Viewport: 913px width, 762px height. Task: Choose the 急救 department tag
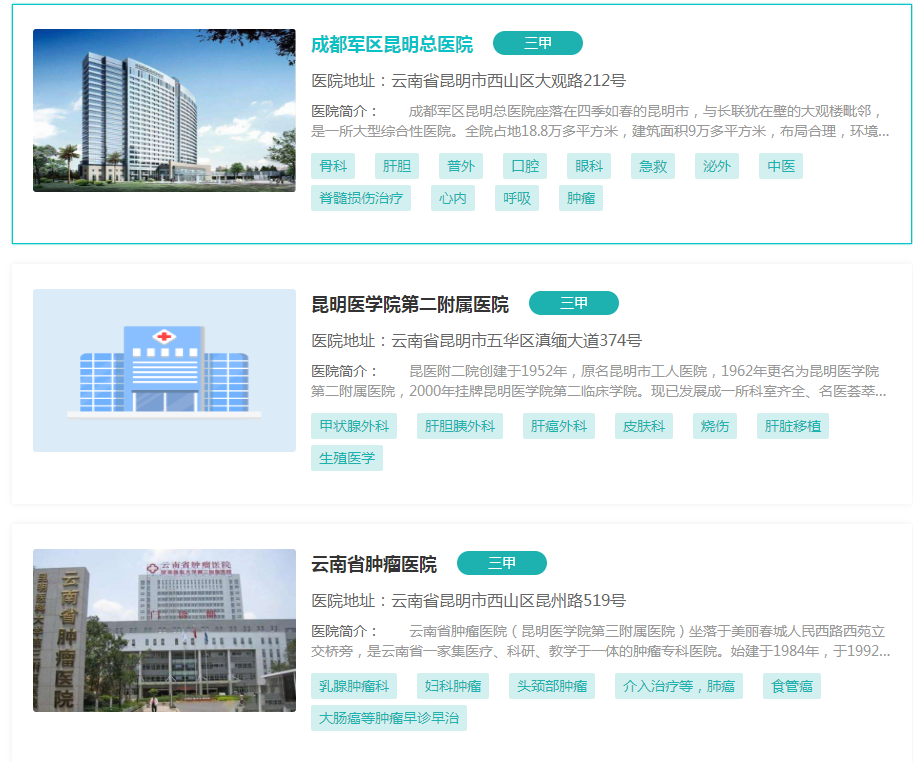click(x=653, y=166)
